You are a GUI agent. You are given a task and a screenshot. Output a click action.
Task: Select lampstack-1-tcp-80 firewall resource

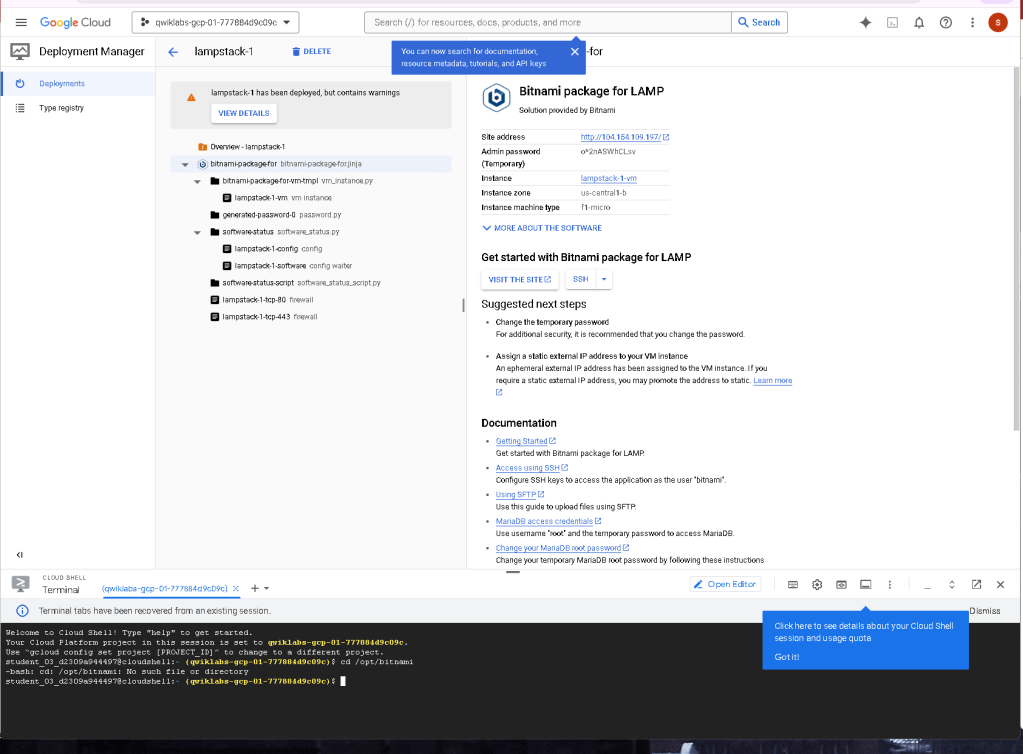tap(262, 299)
